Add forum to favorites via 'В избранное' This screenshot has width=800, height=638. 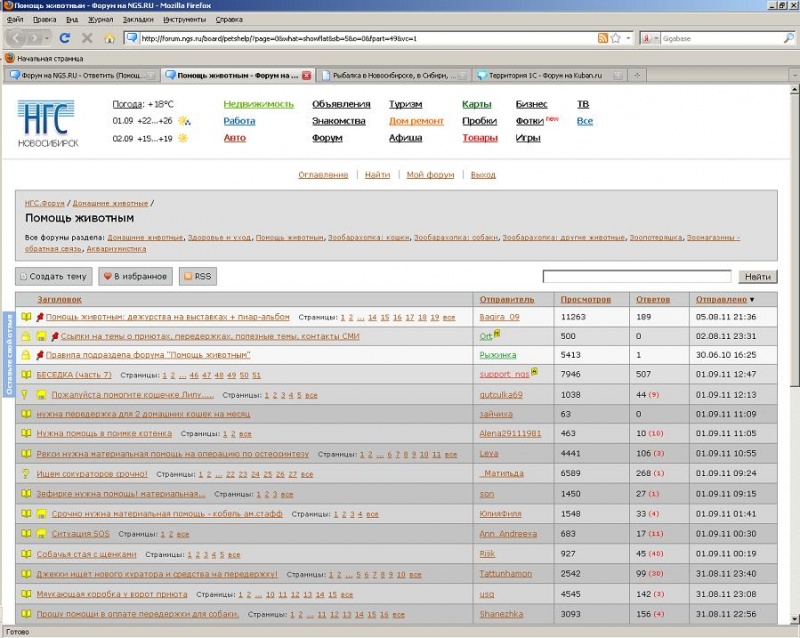tap(137, 277)
